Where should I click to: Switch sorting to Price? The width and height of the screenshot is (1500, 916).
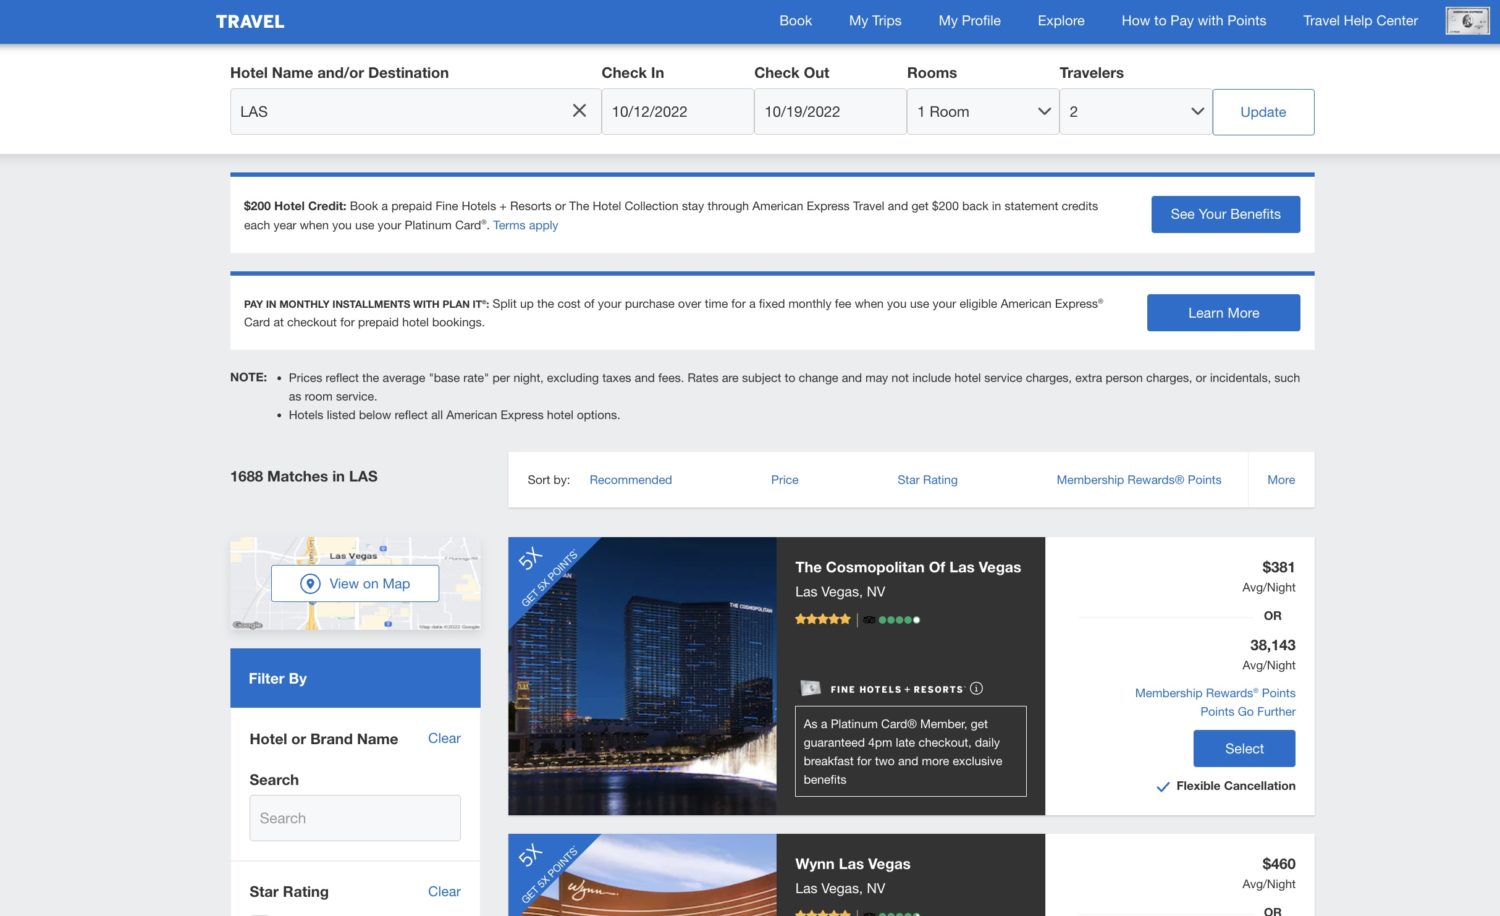pos(784,480)
